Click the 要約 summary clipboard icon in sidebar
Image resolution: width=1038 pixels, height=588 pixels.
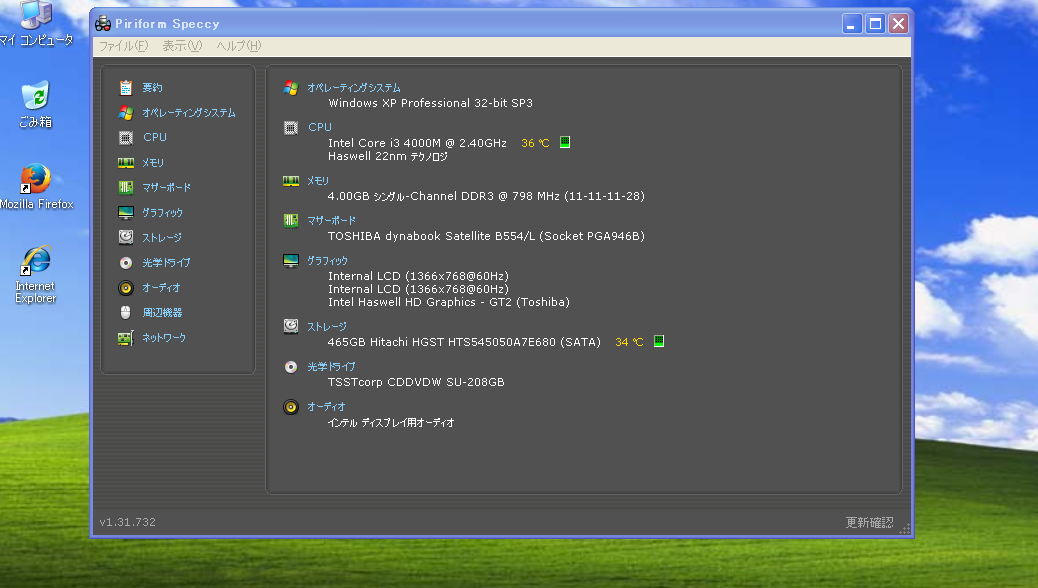(x=126, y=87)
